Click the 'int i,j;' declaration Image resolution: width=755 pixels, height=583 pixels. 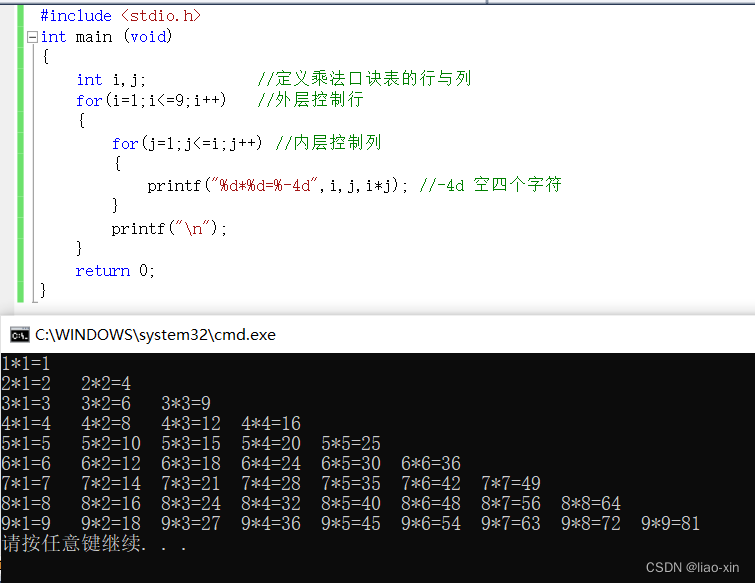click(111, 79)
